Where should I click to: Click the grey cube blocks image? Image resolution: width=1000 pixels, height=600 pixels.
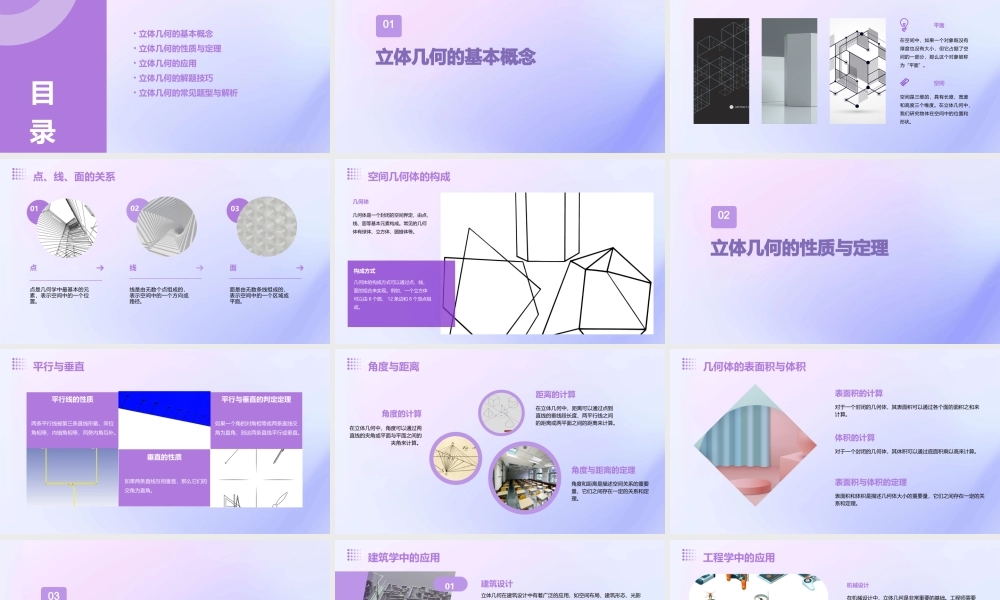tap(790, 71)
